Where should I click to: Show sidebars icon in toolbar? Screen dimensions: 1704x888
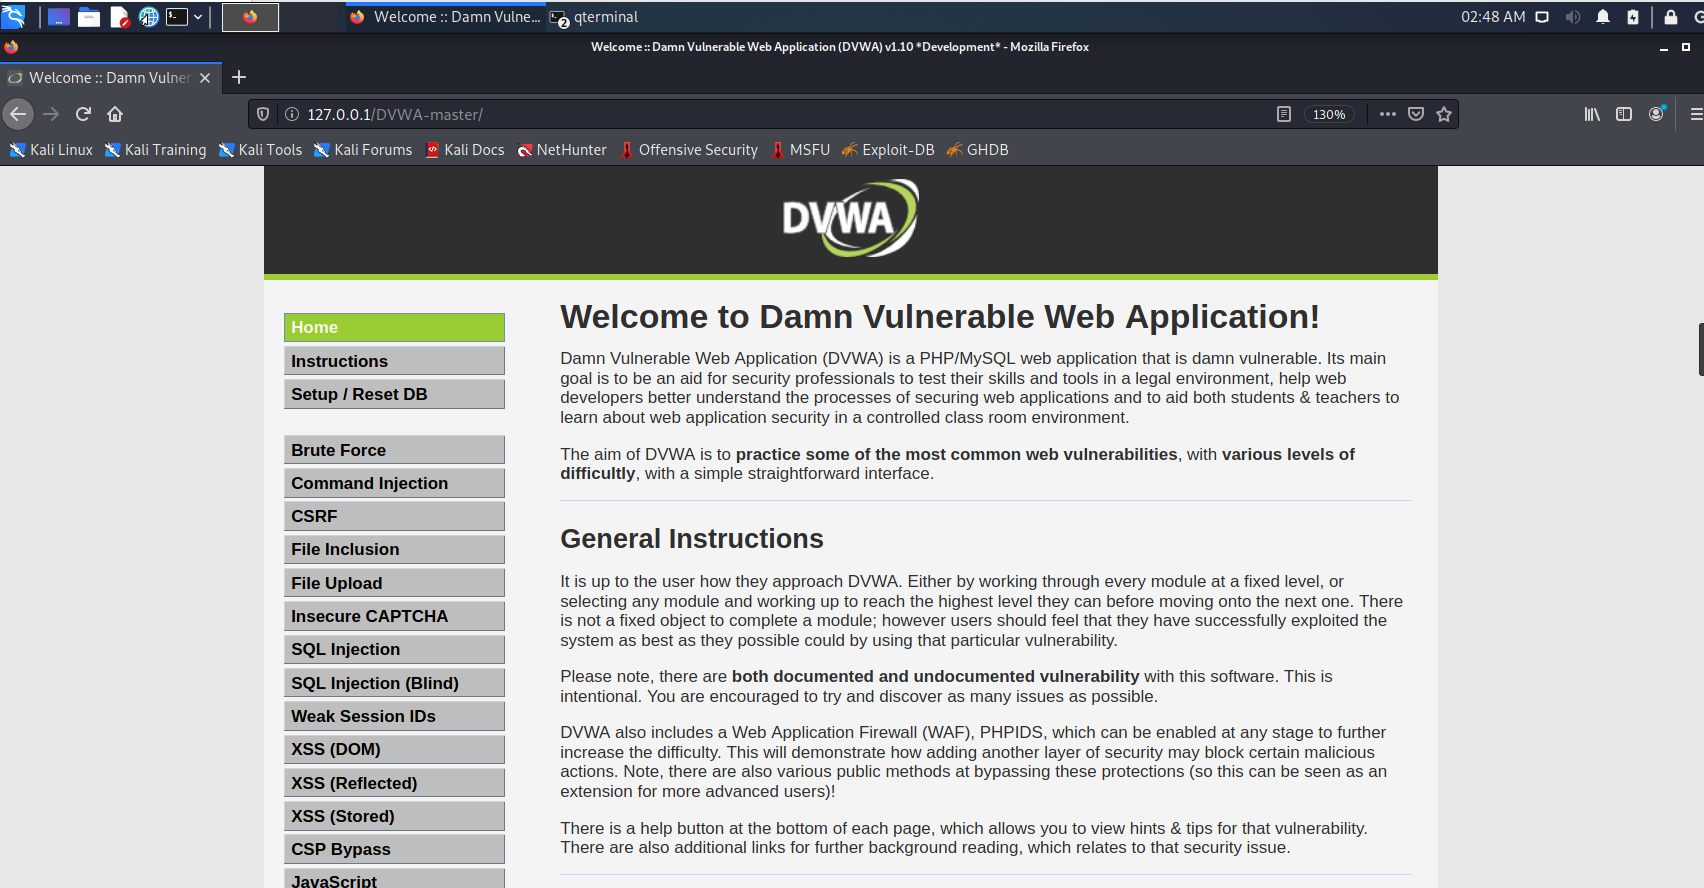coord(1624,114)
